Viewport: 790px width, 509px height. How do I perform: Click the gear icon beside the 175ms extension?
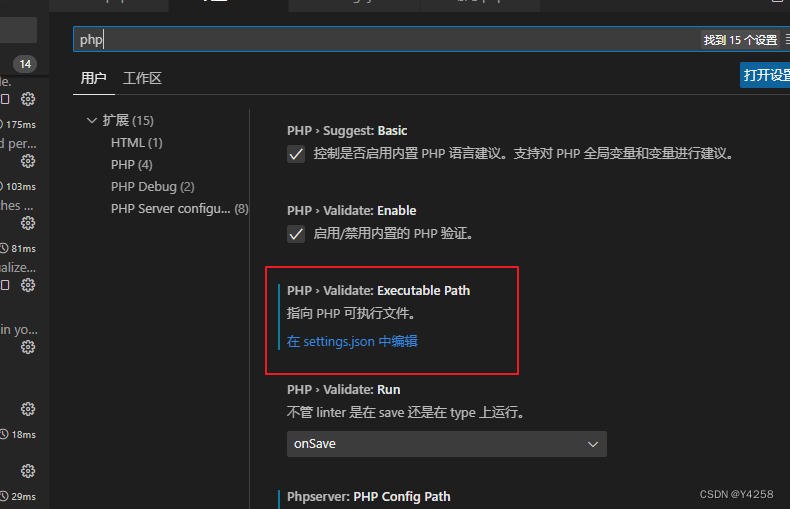tap(28, 99)
